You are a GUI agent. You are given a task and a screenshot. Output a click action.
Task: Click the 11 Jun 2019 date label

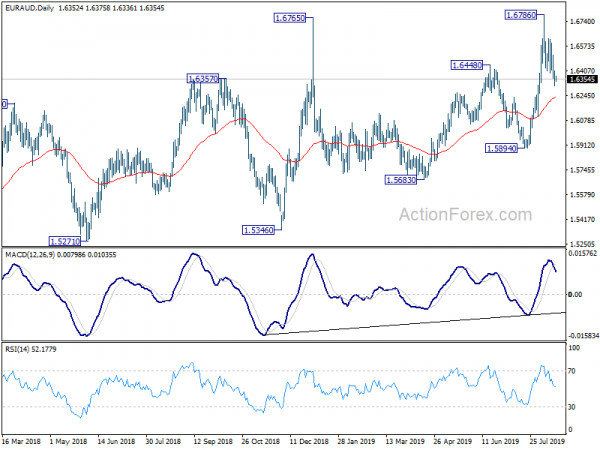coord(500,441)
